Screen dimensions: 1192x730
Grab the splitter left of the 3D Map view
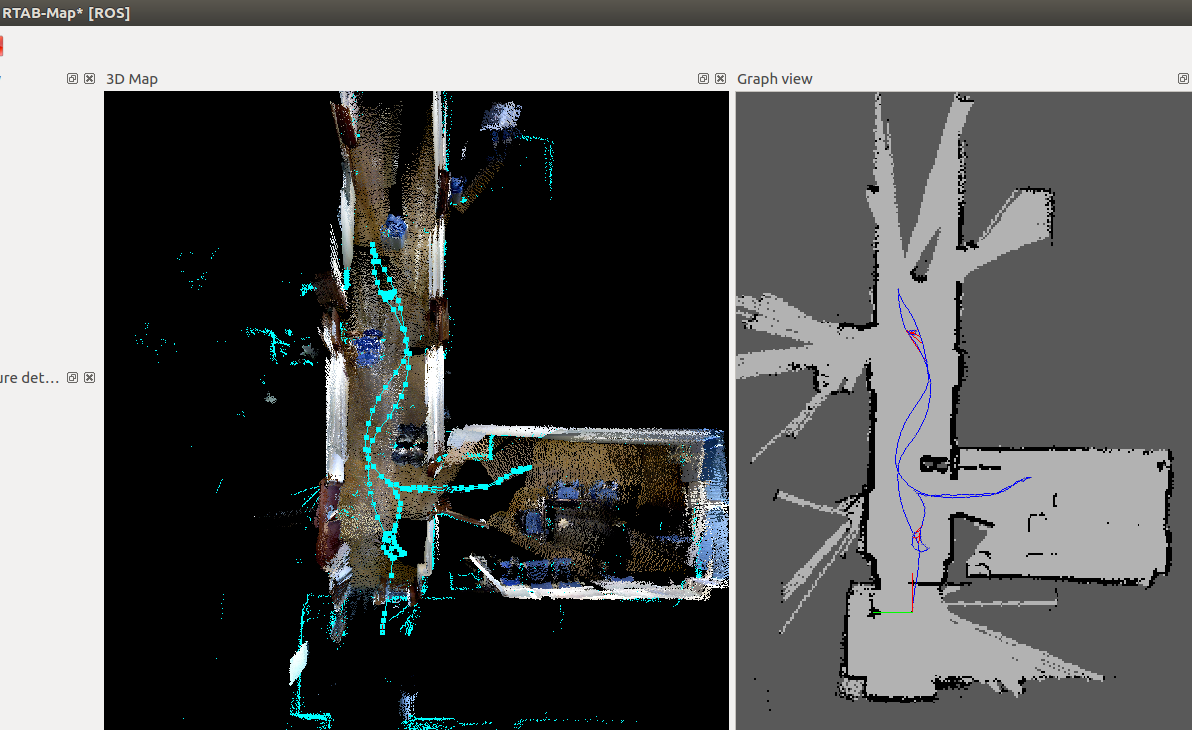(x=101, y=400)
